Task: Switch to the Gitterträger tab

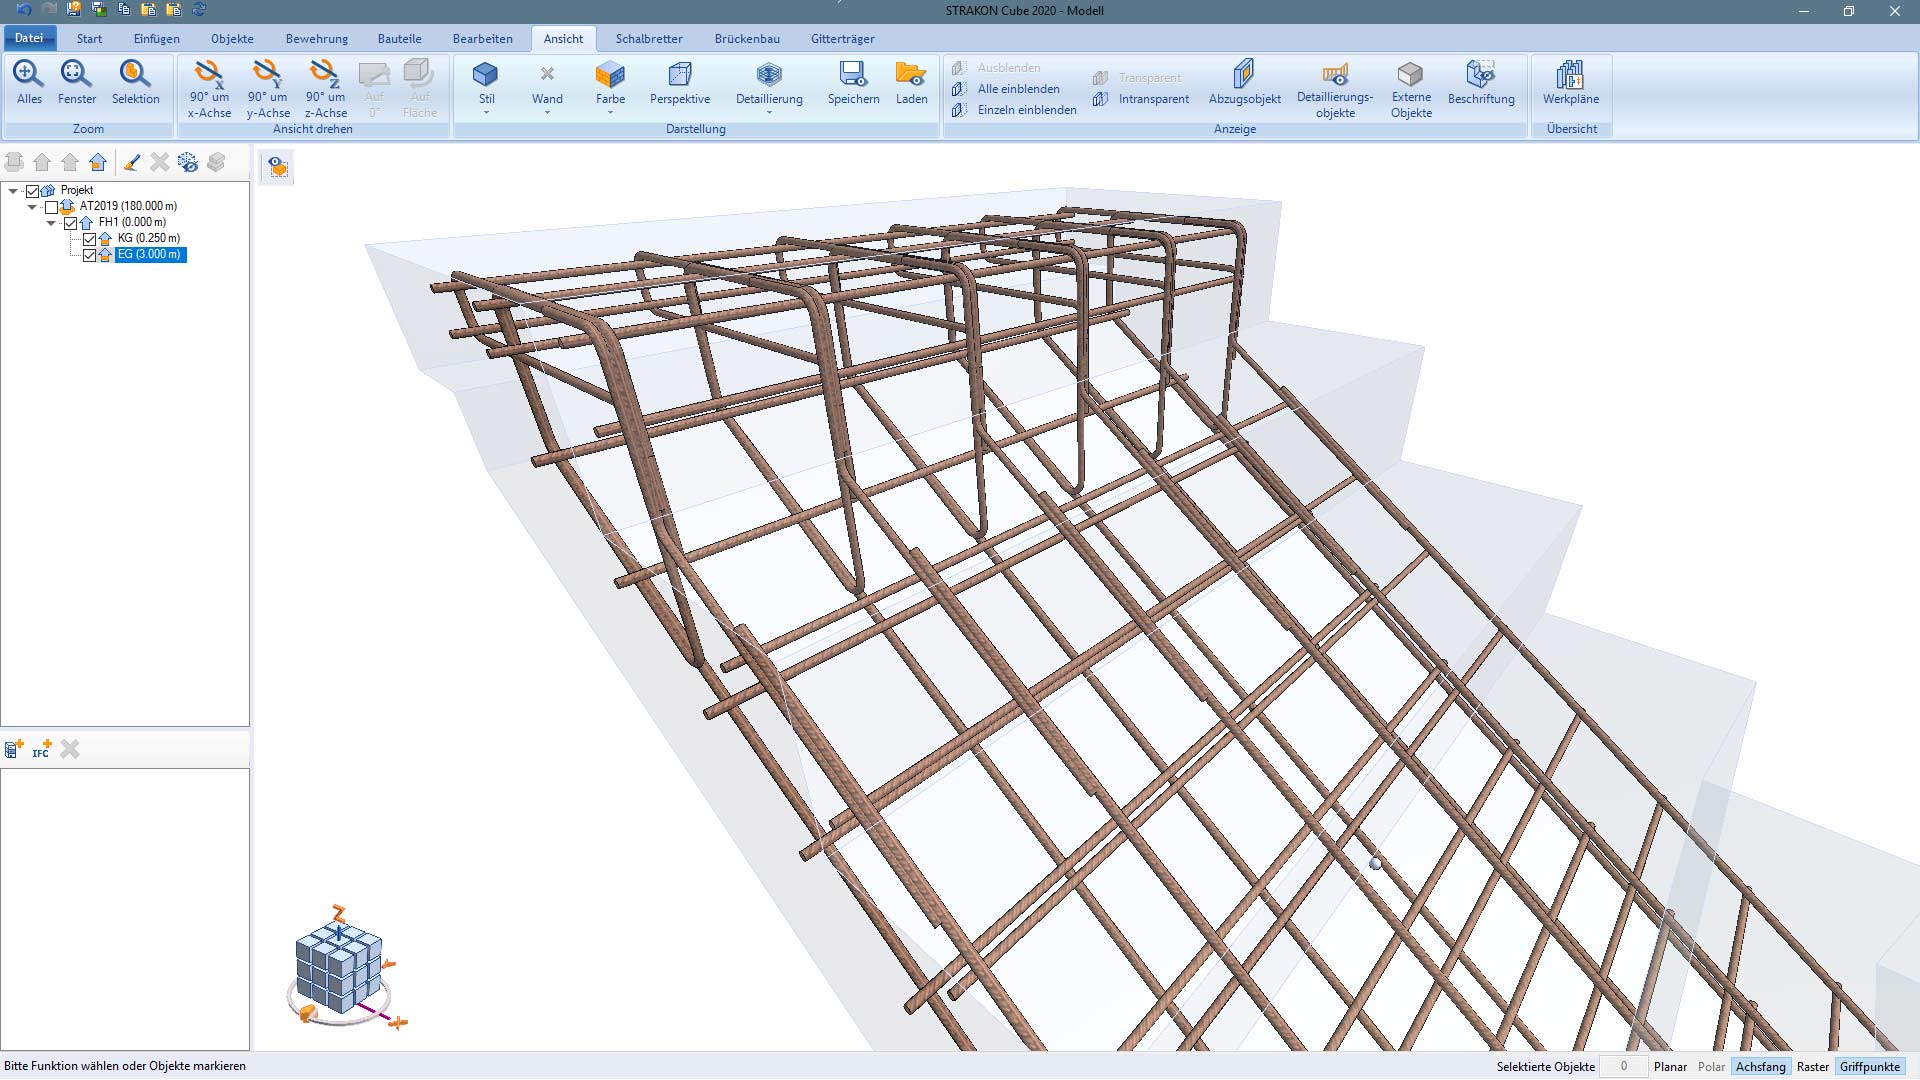Action: point(842,39)
